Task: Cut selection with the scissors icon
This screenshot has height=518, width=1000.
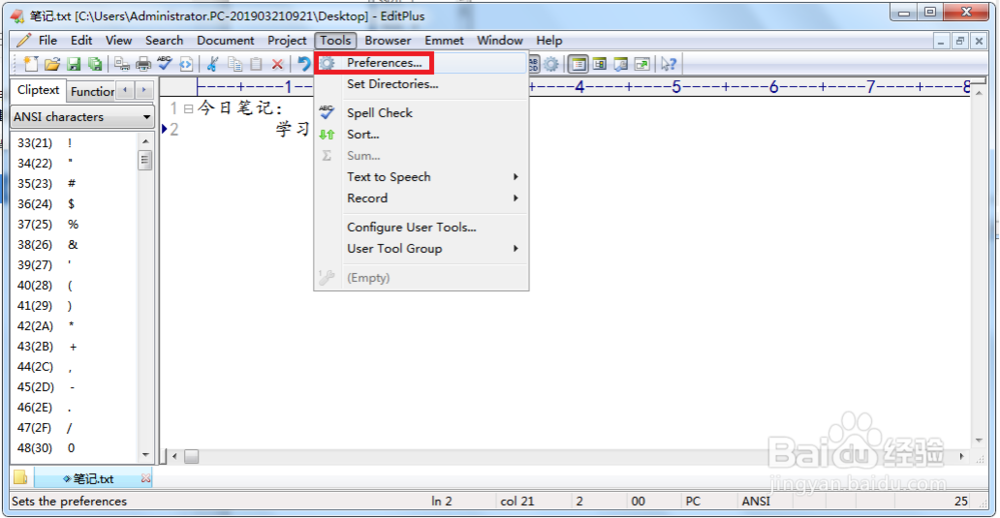Action: click(213, 64)
